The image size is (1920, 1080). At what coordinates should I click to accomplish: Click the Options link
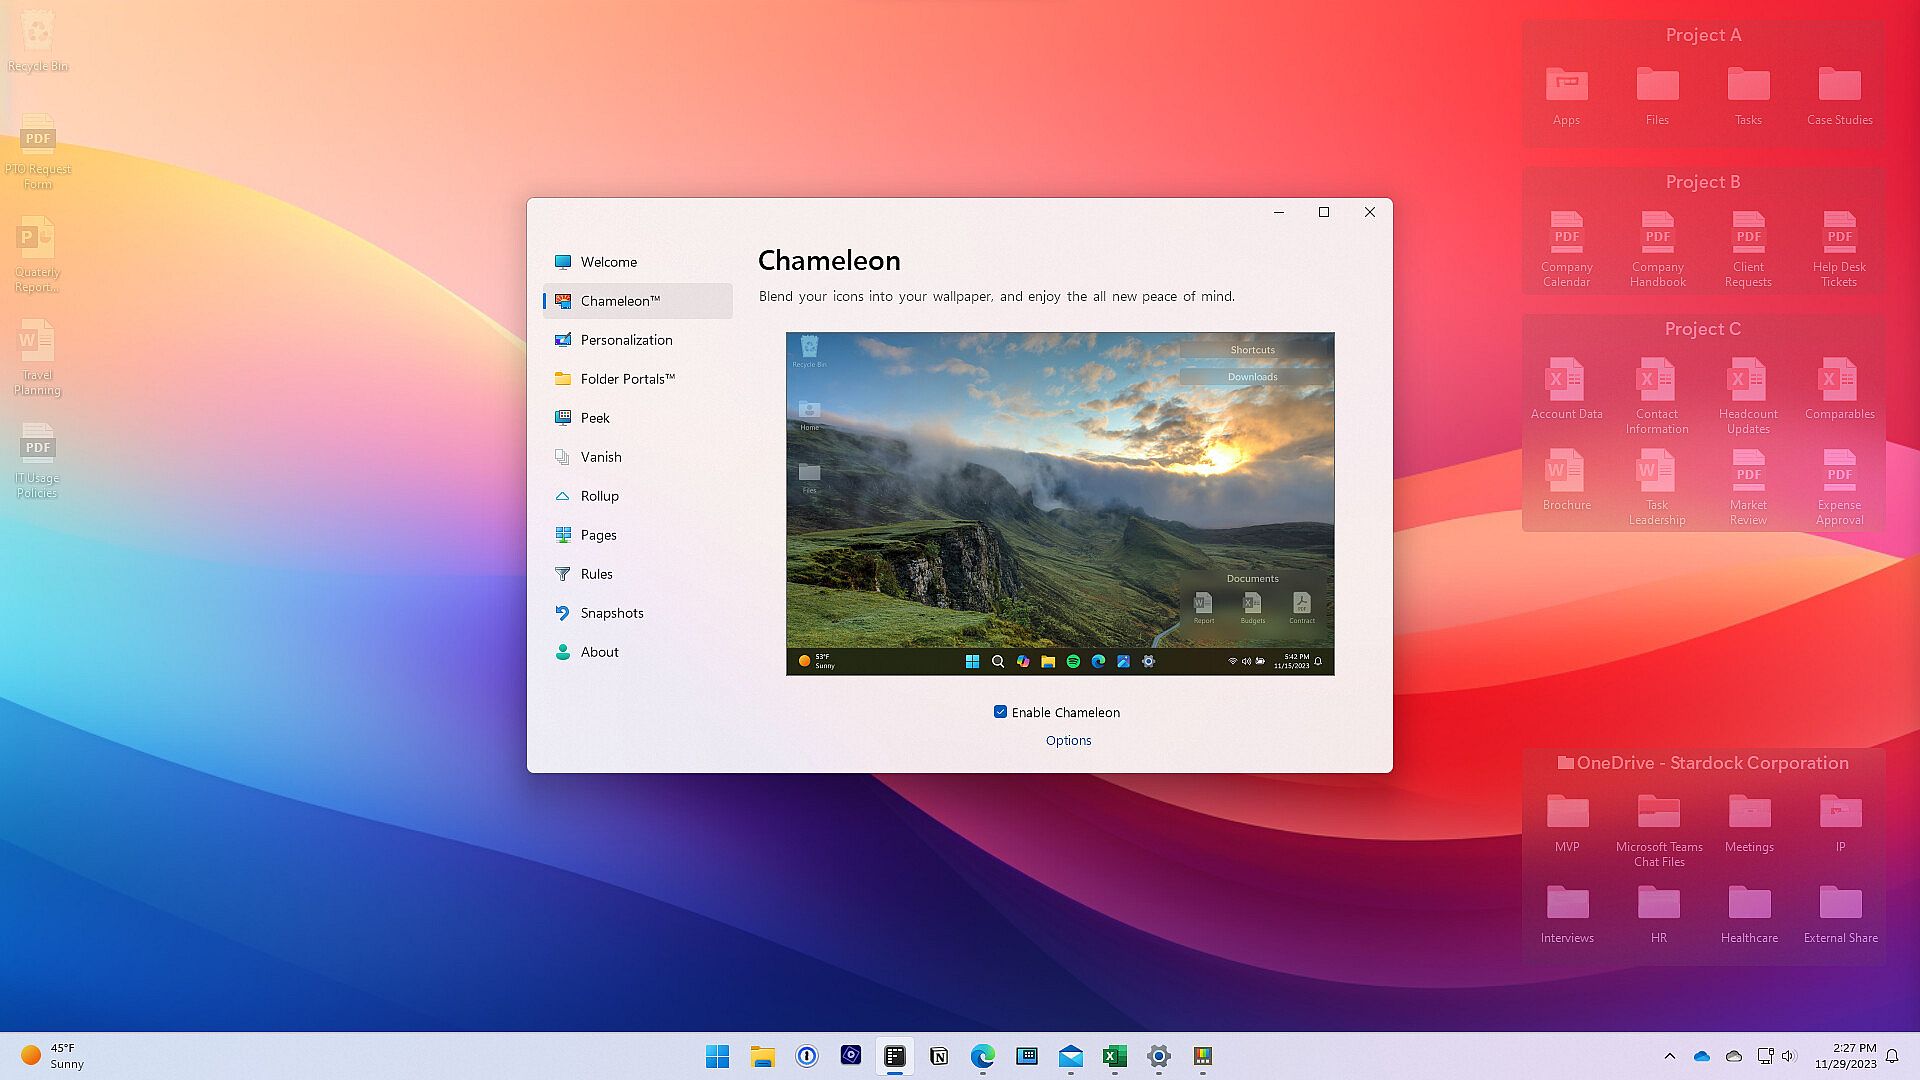[1068, 741]
